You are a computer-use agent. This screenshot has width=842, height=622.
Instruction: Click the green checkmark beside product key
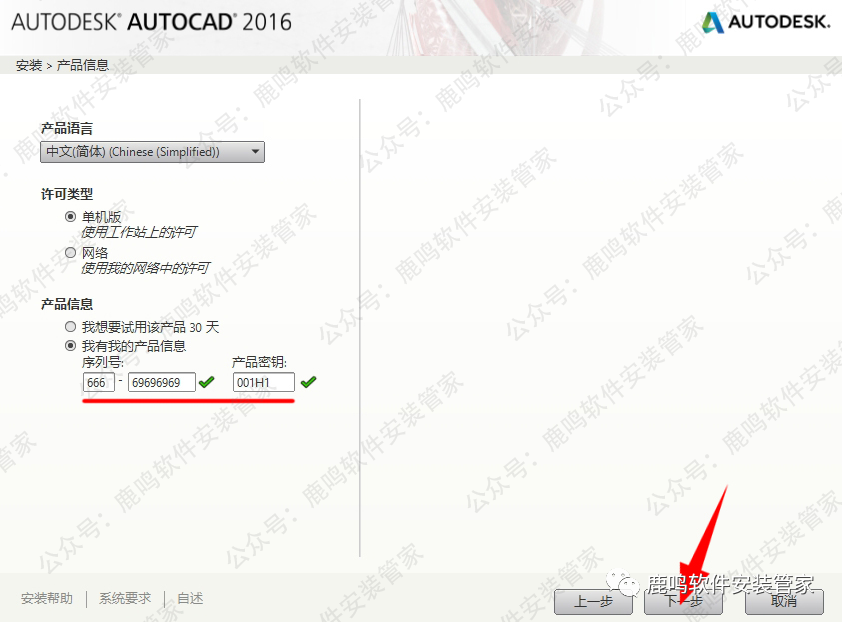308,382
